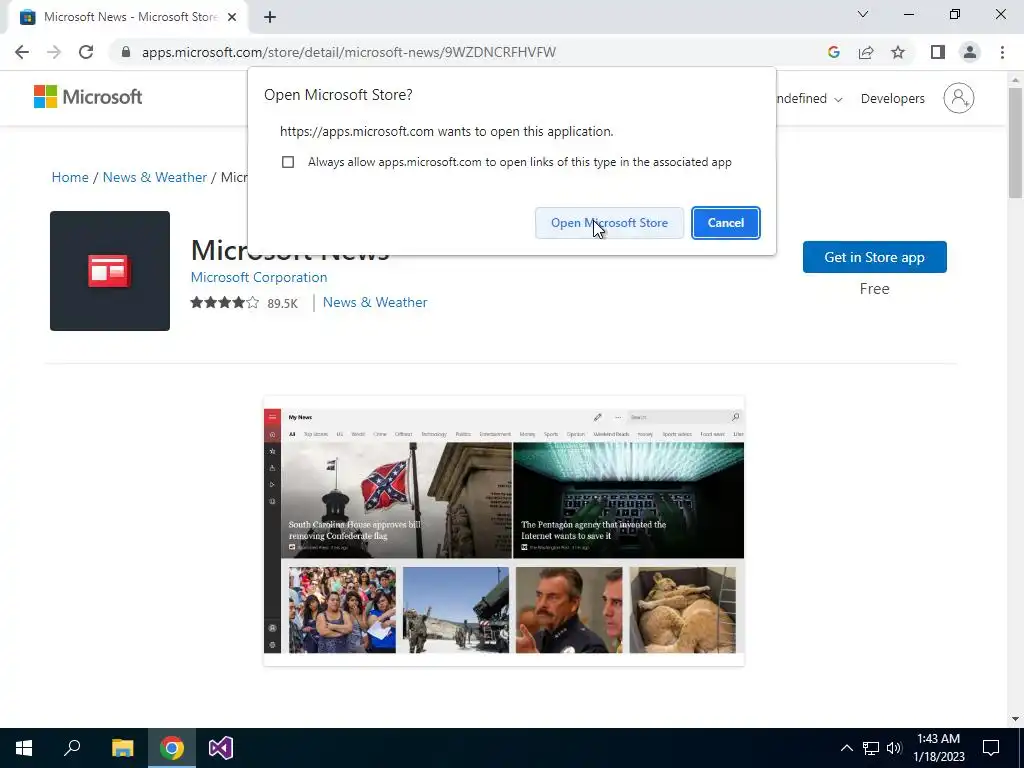Click the padlock site info icon
This screenshot has height=768, width=1024.
point(126,52)
